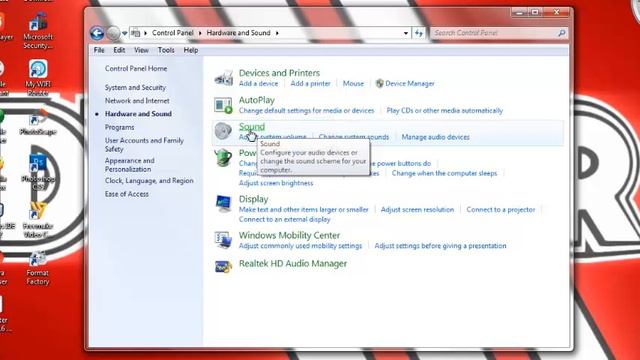
Task: Click the magnifier icon in search box
Action: tap(562, 33)
